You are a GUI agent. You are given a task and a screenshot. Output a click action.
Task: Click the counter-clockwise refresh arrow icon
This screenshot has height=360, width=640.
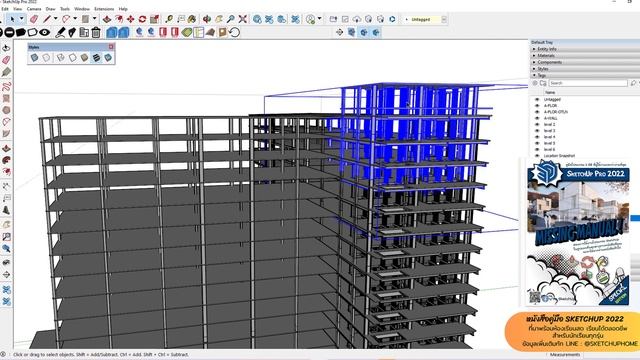coord(234,33)
